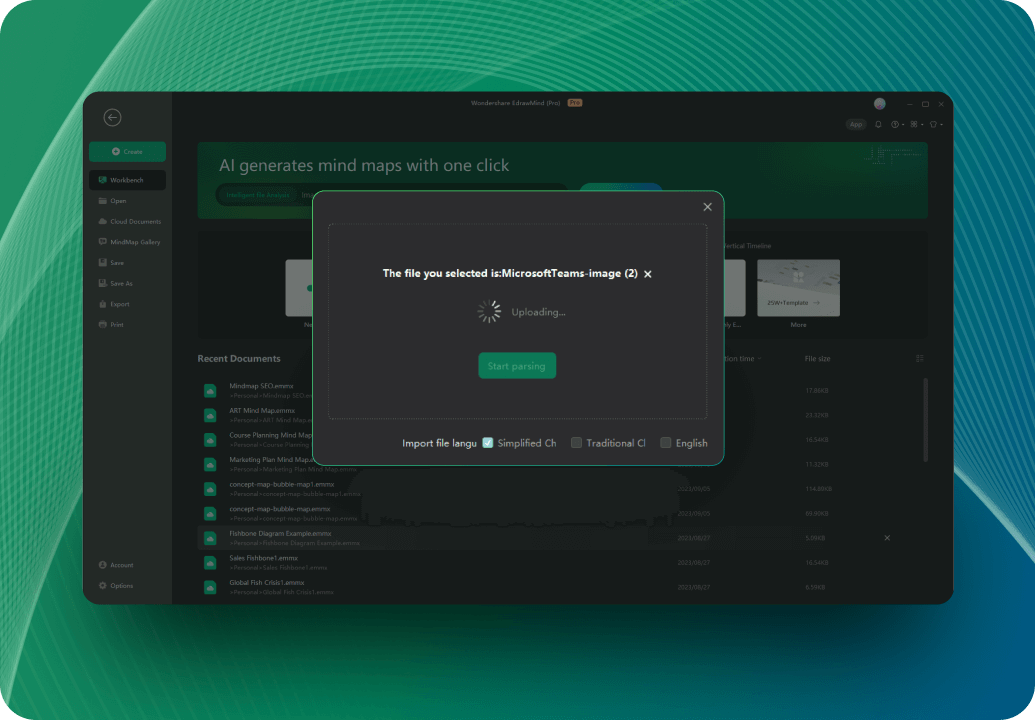Enable the English import language checkbox
The height and width of the screenshot is (720, 1035).
(x=665, y=443)
